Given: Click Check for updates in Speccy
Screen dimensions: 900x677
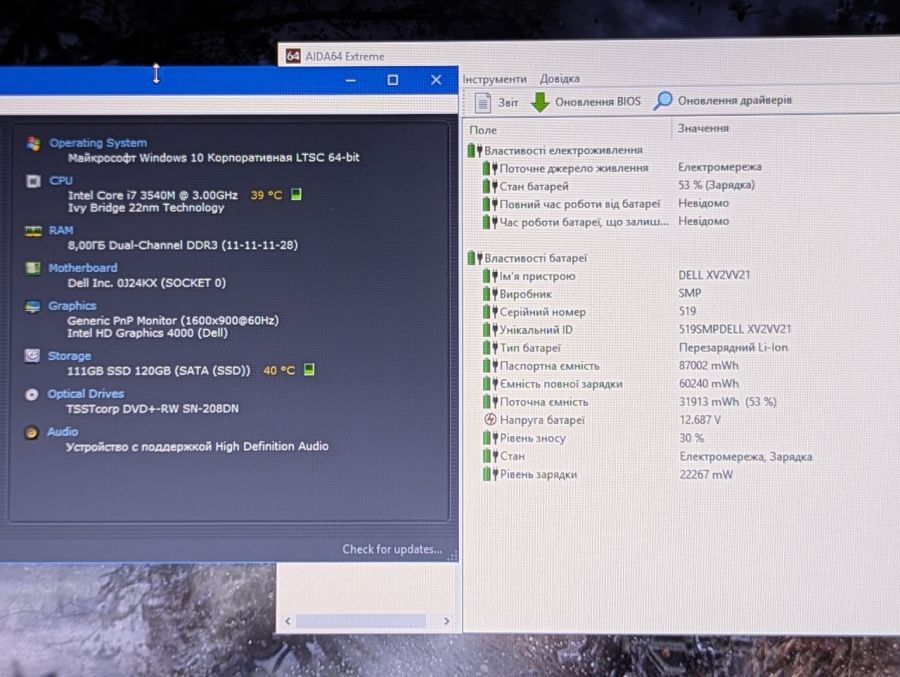Looking at the screenshot, I should (x=393, y=550).
